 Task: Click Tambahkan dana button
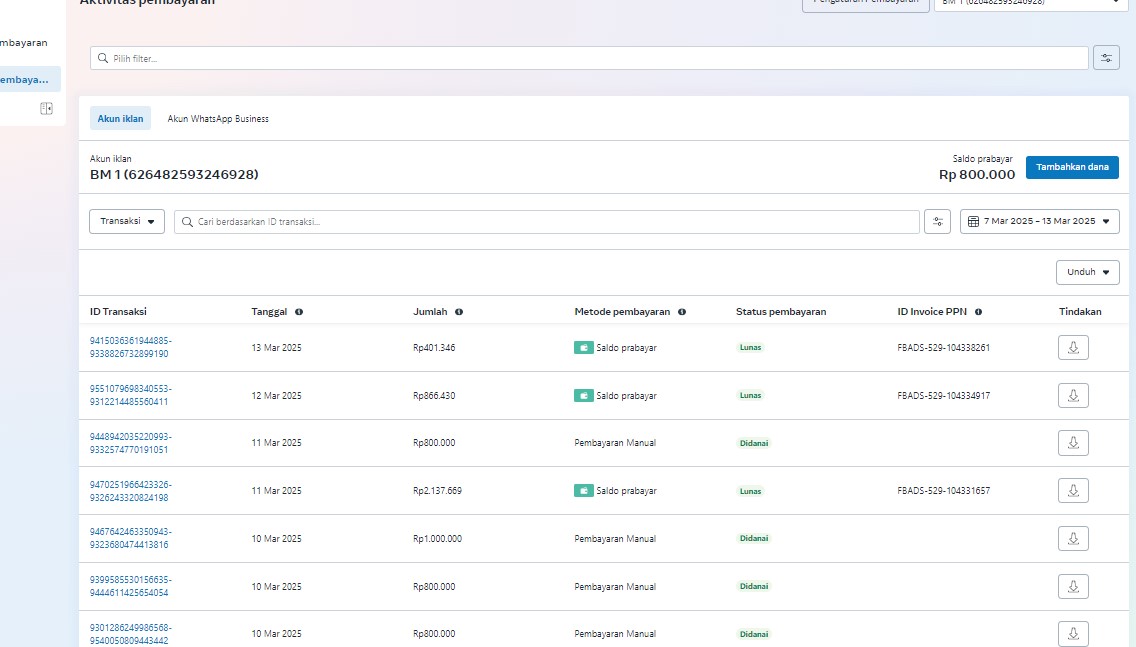1072,167
